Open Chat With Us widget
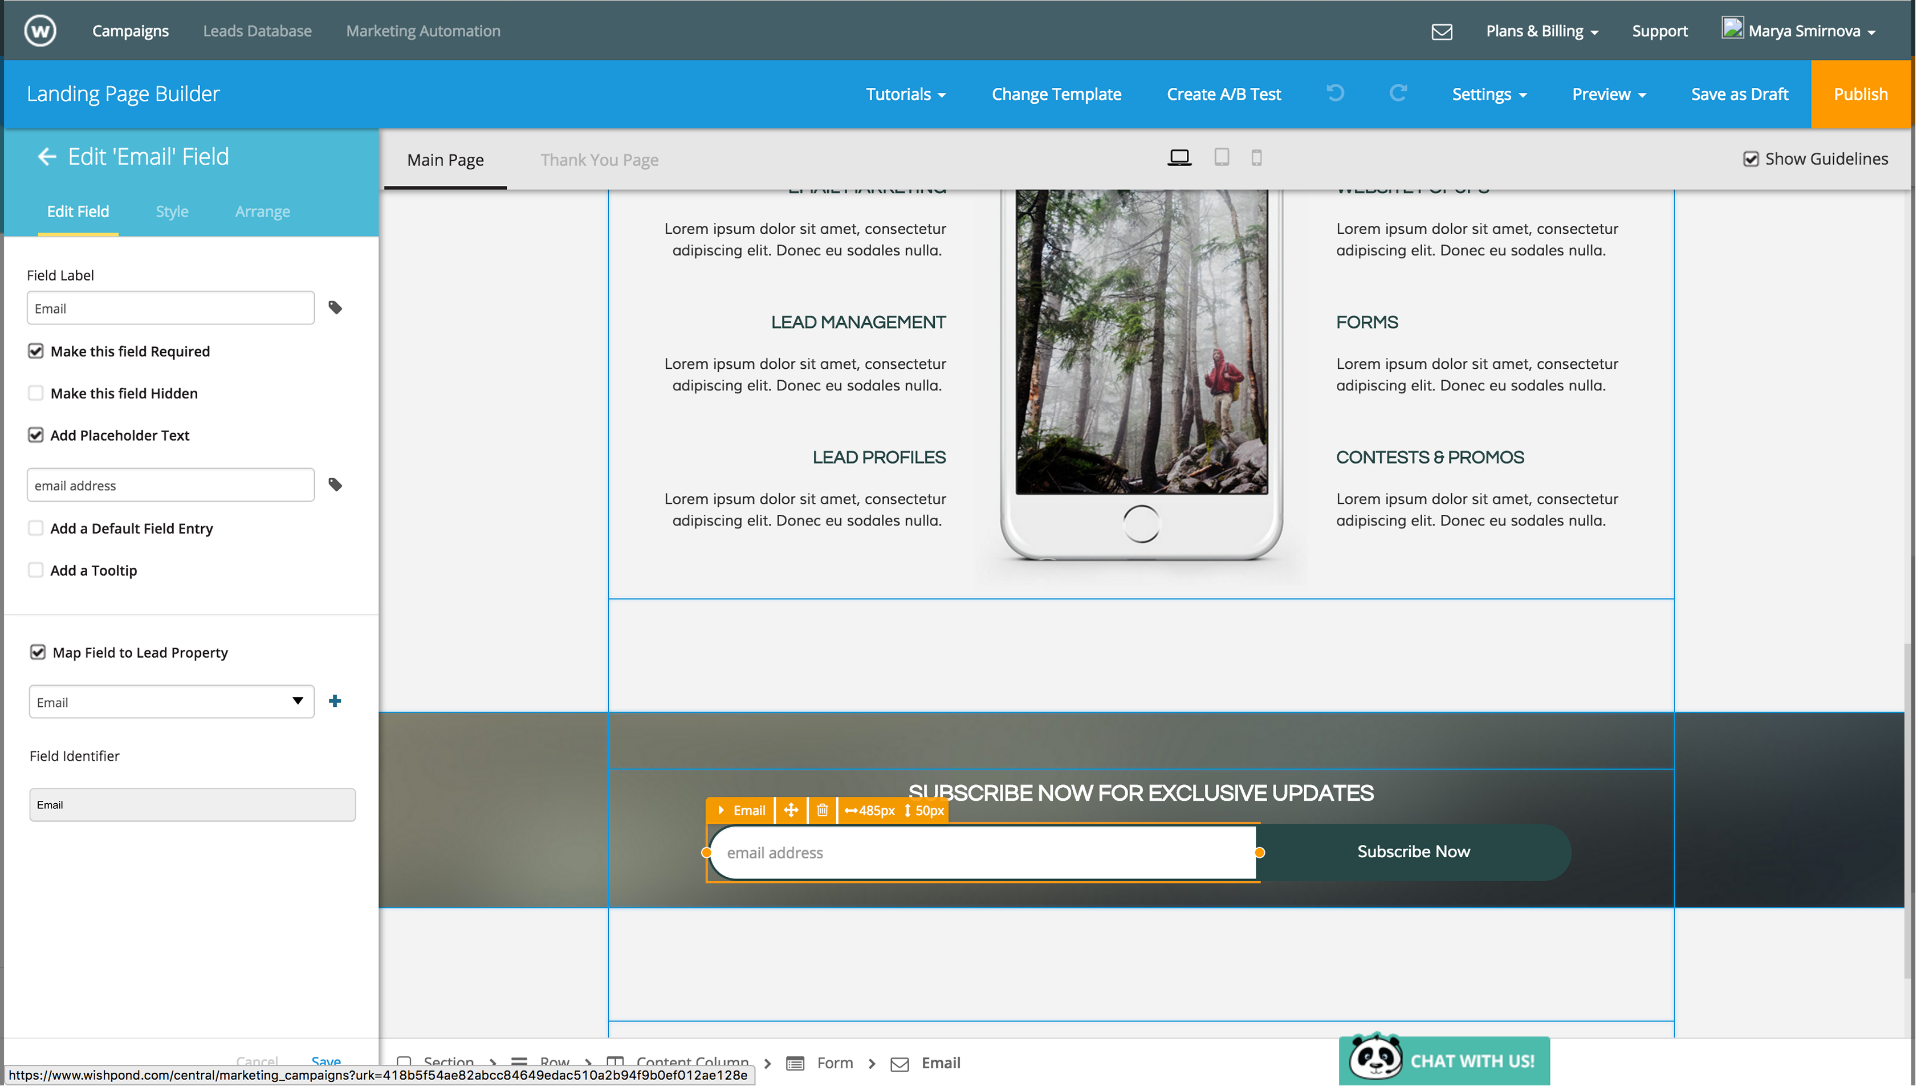Viewport: 1916px width, 1086px height. point(1444,1060)
